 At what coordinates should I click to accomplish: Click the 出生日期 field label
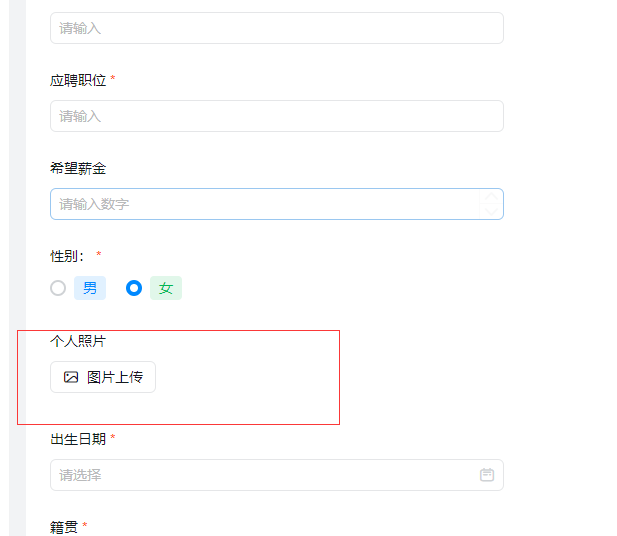[x=78, y=439]
